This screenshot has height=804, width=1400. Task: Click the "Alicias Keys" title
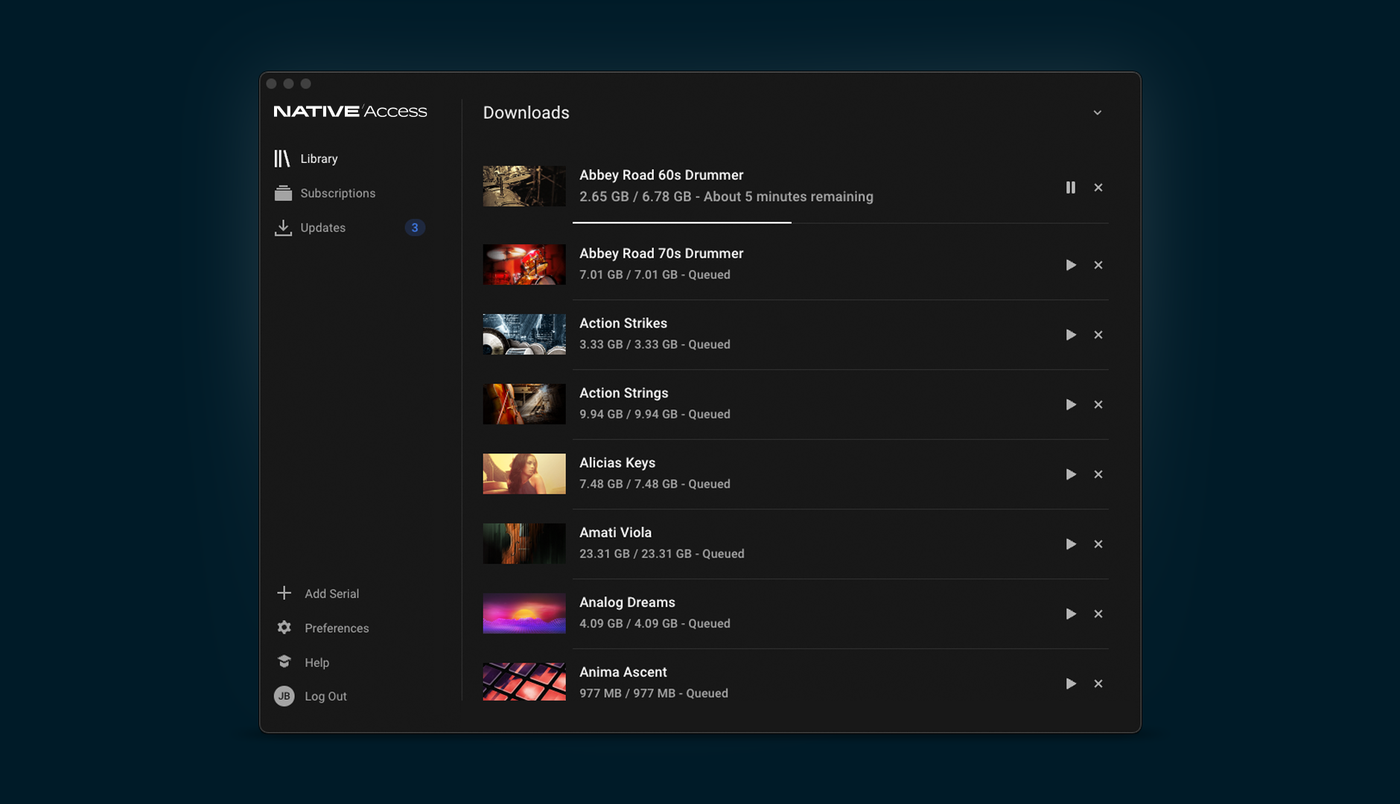click(618, 463)
